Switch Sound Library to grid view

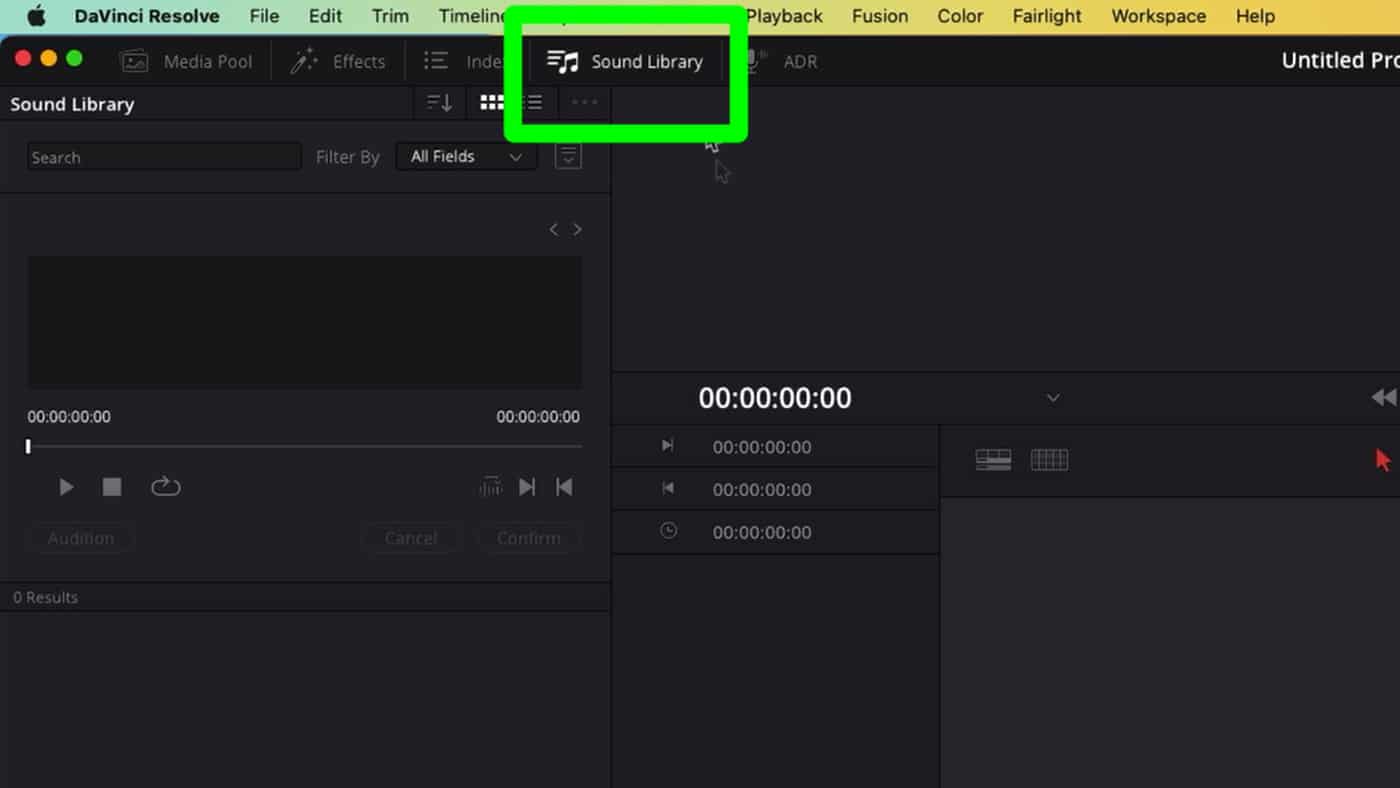click(x=491, y=103)
